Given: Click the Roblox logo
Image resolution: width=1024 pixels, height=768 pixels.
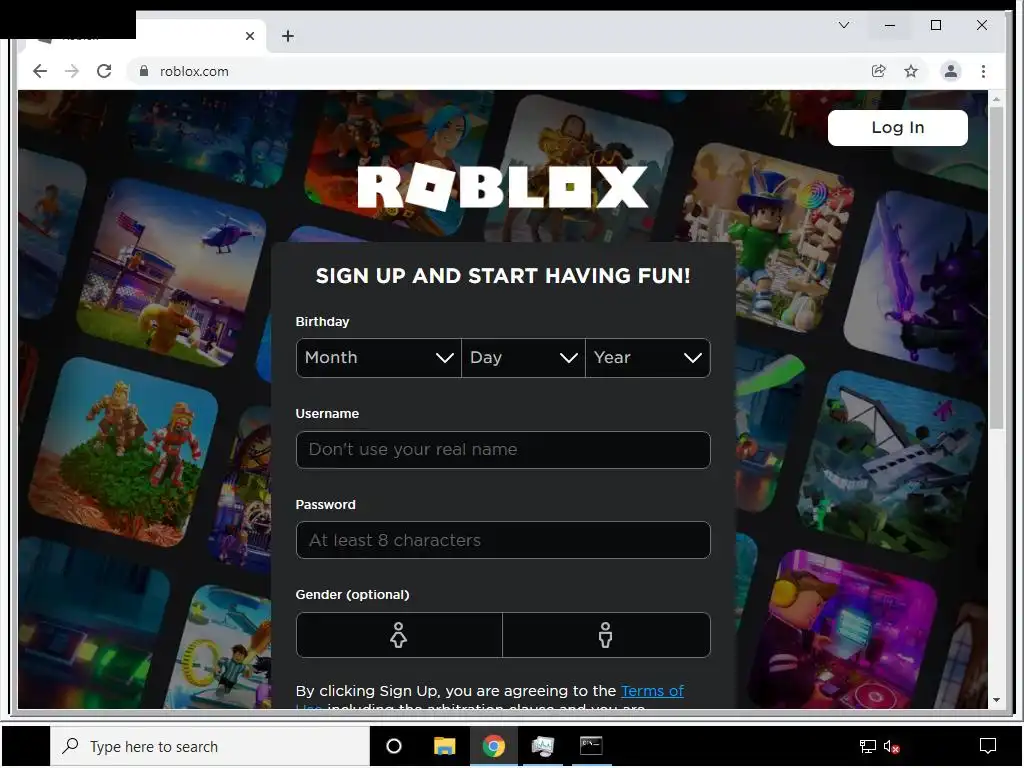Looking at the screenshot, I should 502,187.
